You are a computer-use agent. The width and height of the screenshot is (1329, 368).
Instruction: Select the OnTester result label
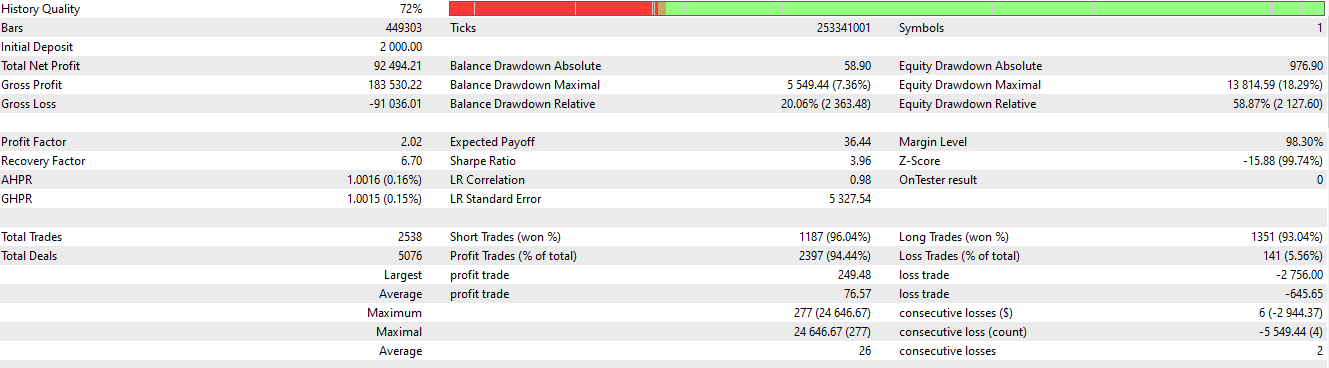938,180
